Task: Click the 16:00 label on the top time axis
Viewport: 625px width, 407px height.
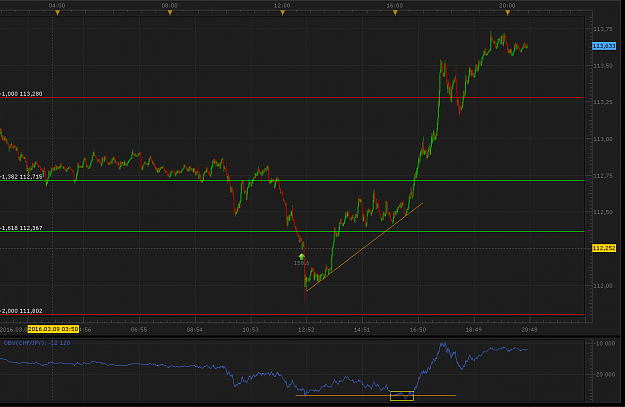Action: 395,6
